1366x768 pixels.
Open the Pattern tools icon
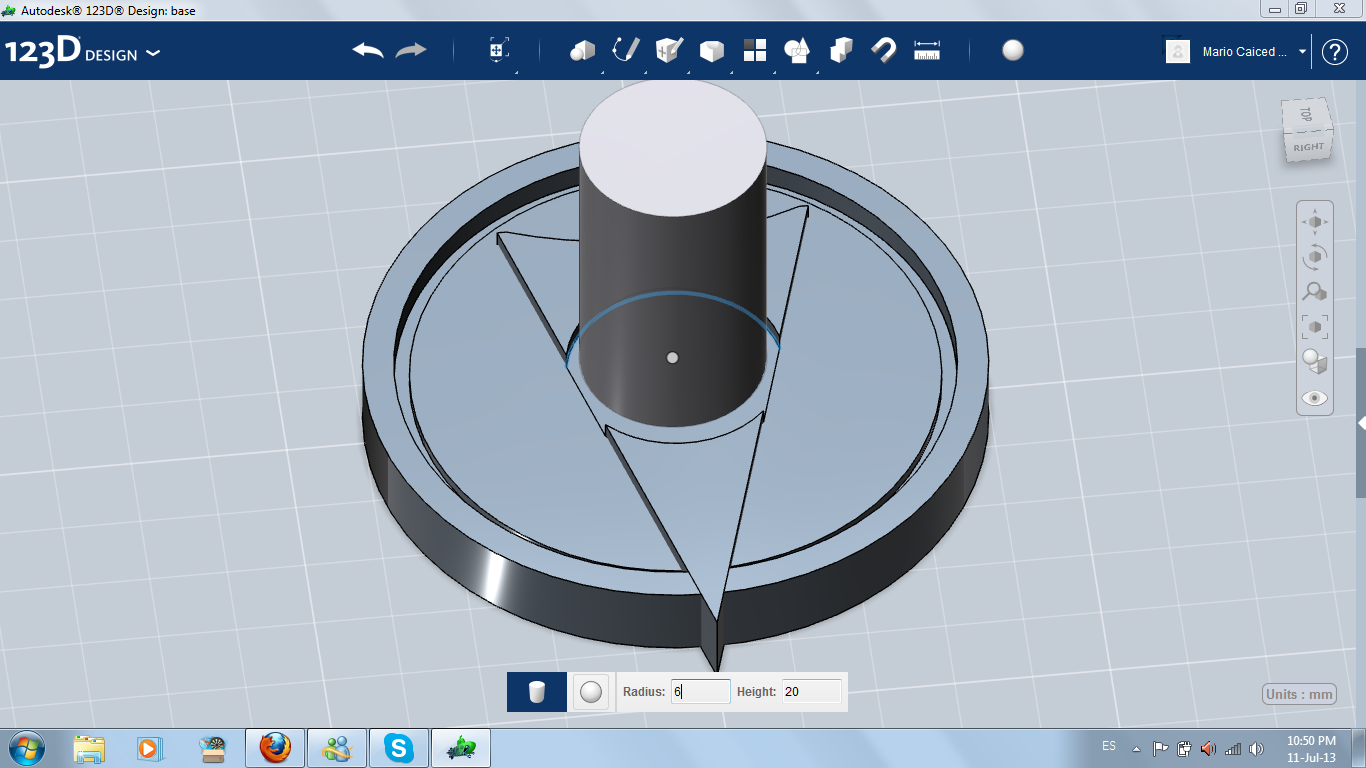754,50
